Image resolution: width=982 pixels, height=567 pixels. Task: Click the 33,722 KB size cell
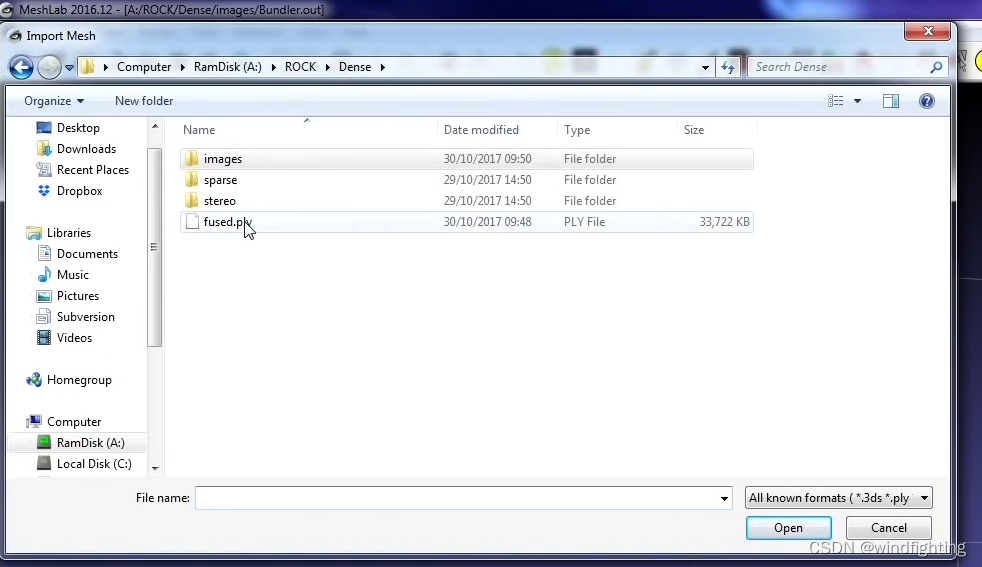[x=724, y=222]
